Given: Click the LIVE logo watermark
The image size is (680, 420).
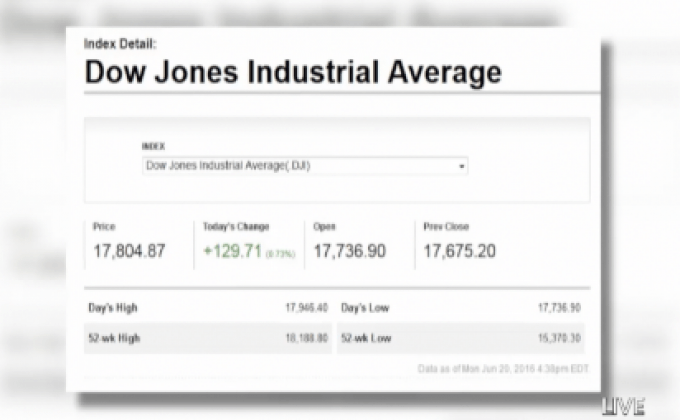Looking at the screenshot, I should tap(623, 405).
